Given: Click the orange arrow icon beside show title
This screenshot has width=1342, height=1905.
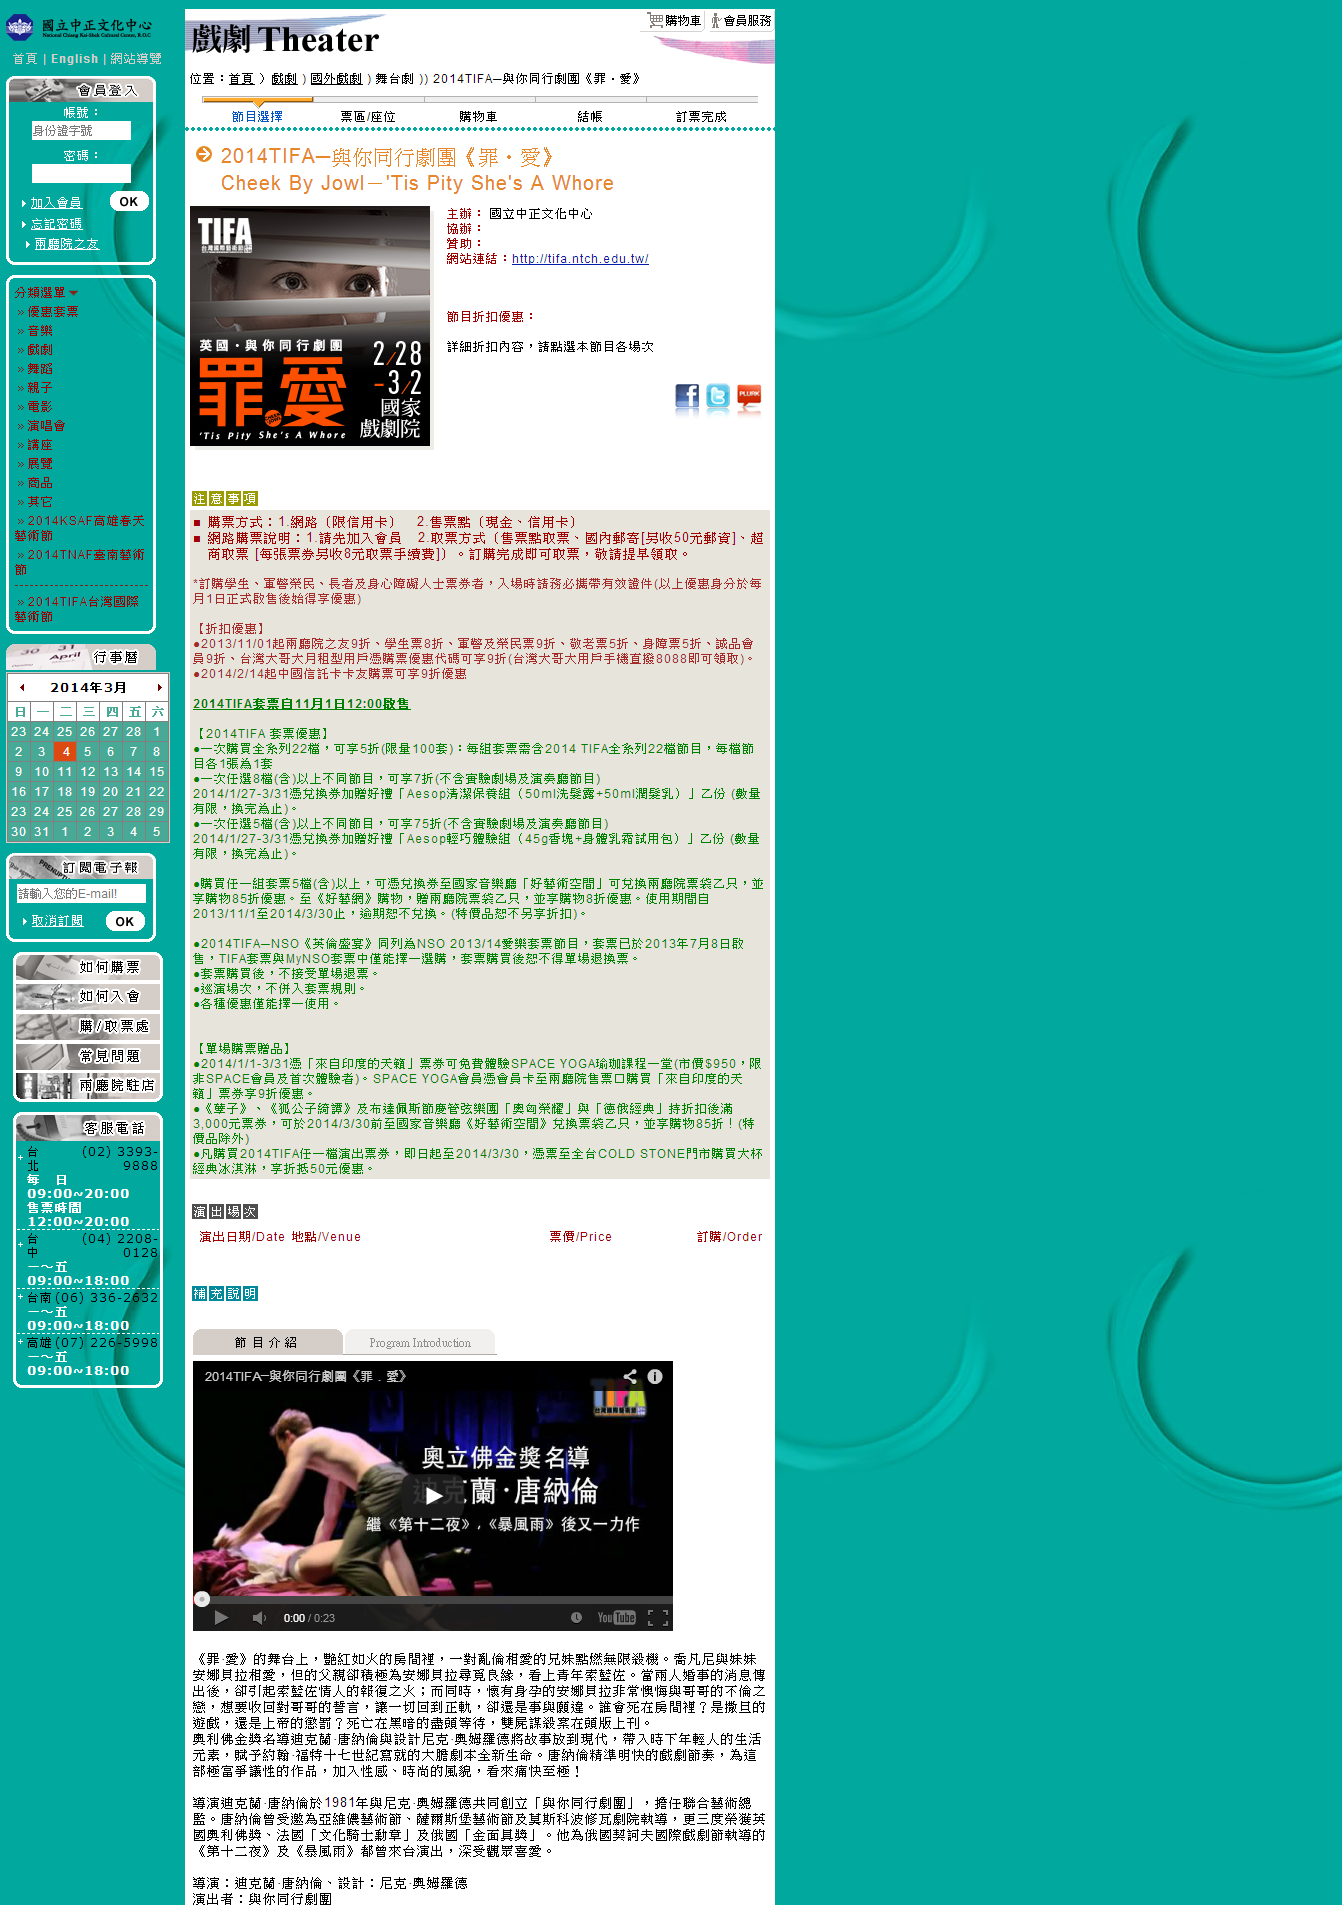Looking at the screenshot, I should 204,154.
